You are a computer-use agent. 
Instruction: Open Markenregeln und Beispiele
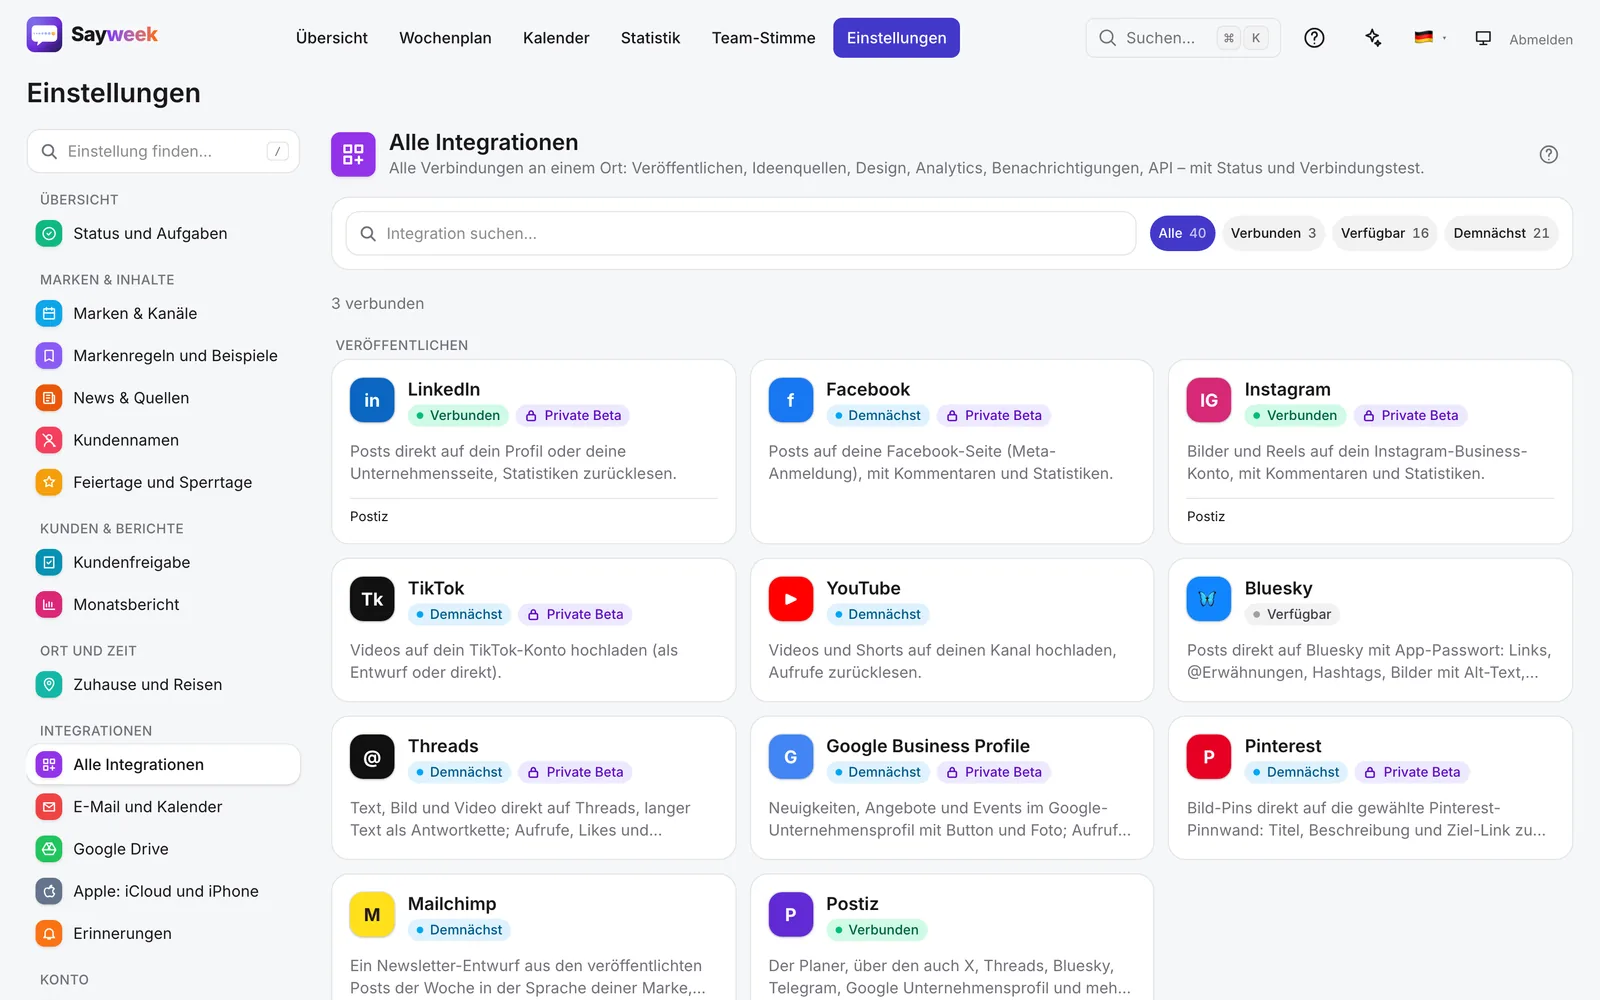coord(163,355)
